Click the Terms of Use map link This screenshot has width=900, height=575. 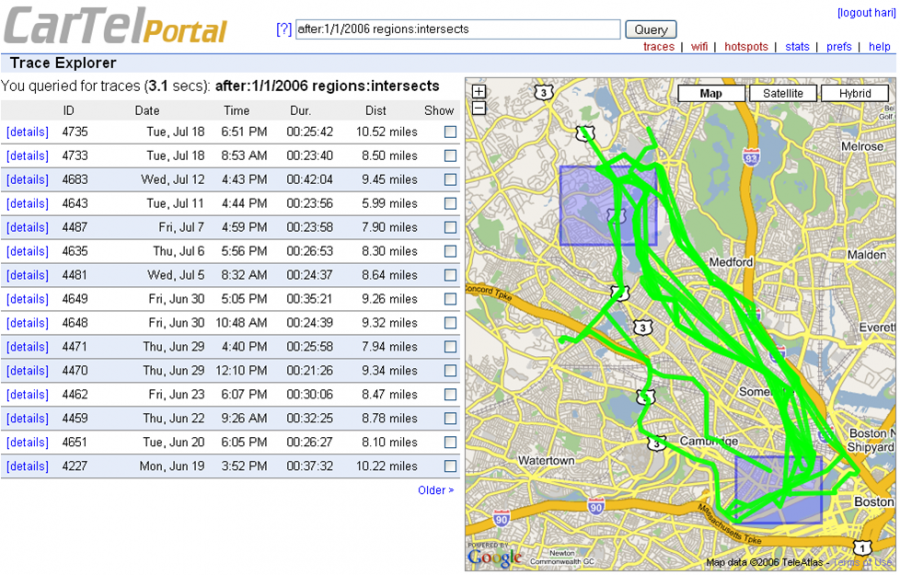tap(863, 562)
